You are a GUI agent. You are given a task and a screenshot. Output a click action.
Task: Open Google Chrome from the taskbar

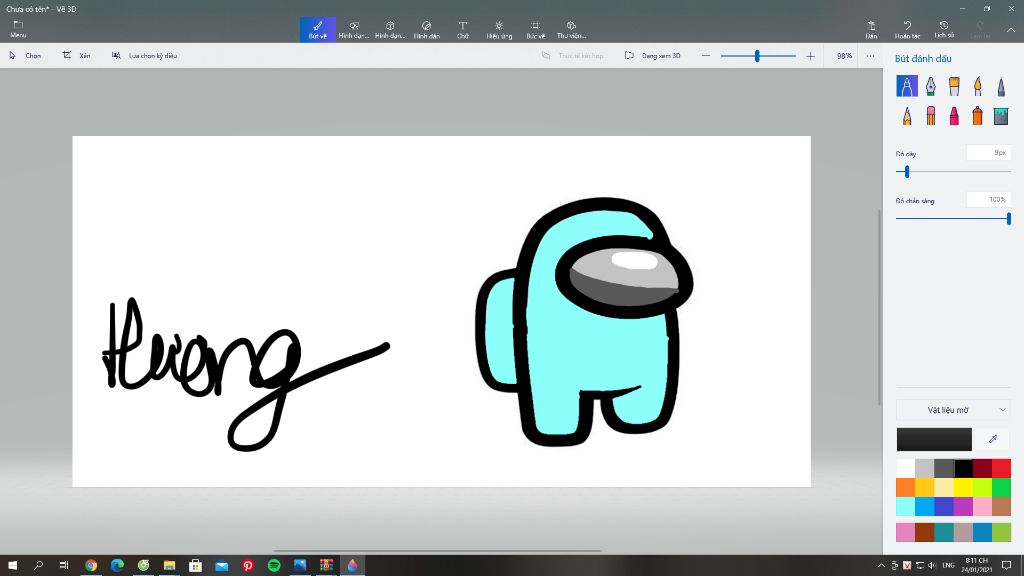(91, 566)
